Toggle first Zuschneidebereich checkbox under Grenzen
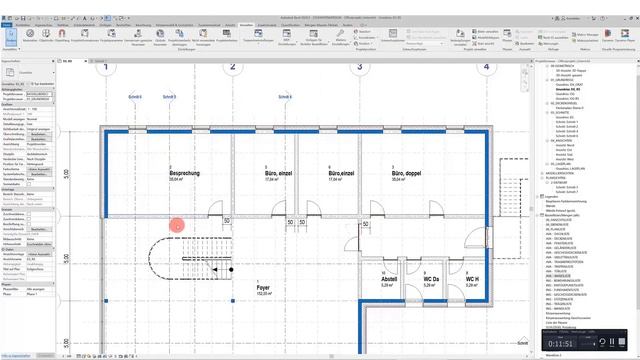Screen dimensions: 640x360 29,214
